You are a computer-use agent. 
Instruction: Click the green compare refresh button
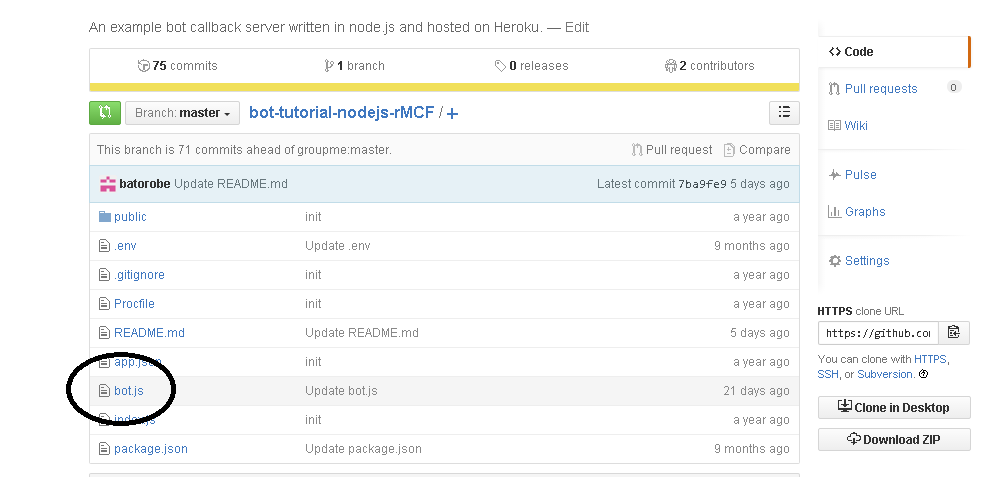(x=105, y=113)
